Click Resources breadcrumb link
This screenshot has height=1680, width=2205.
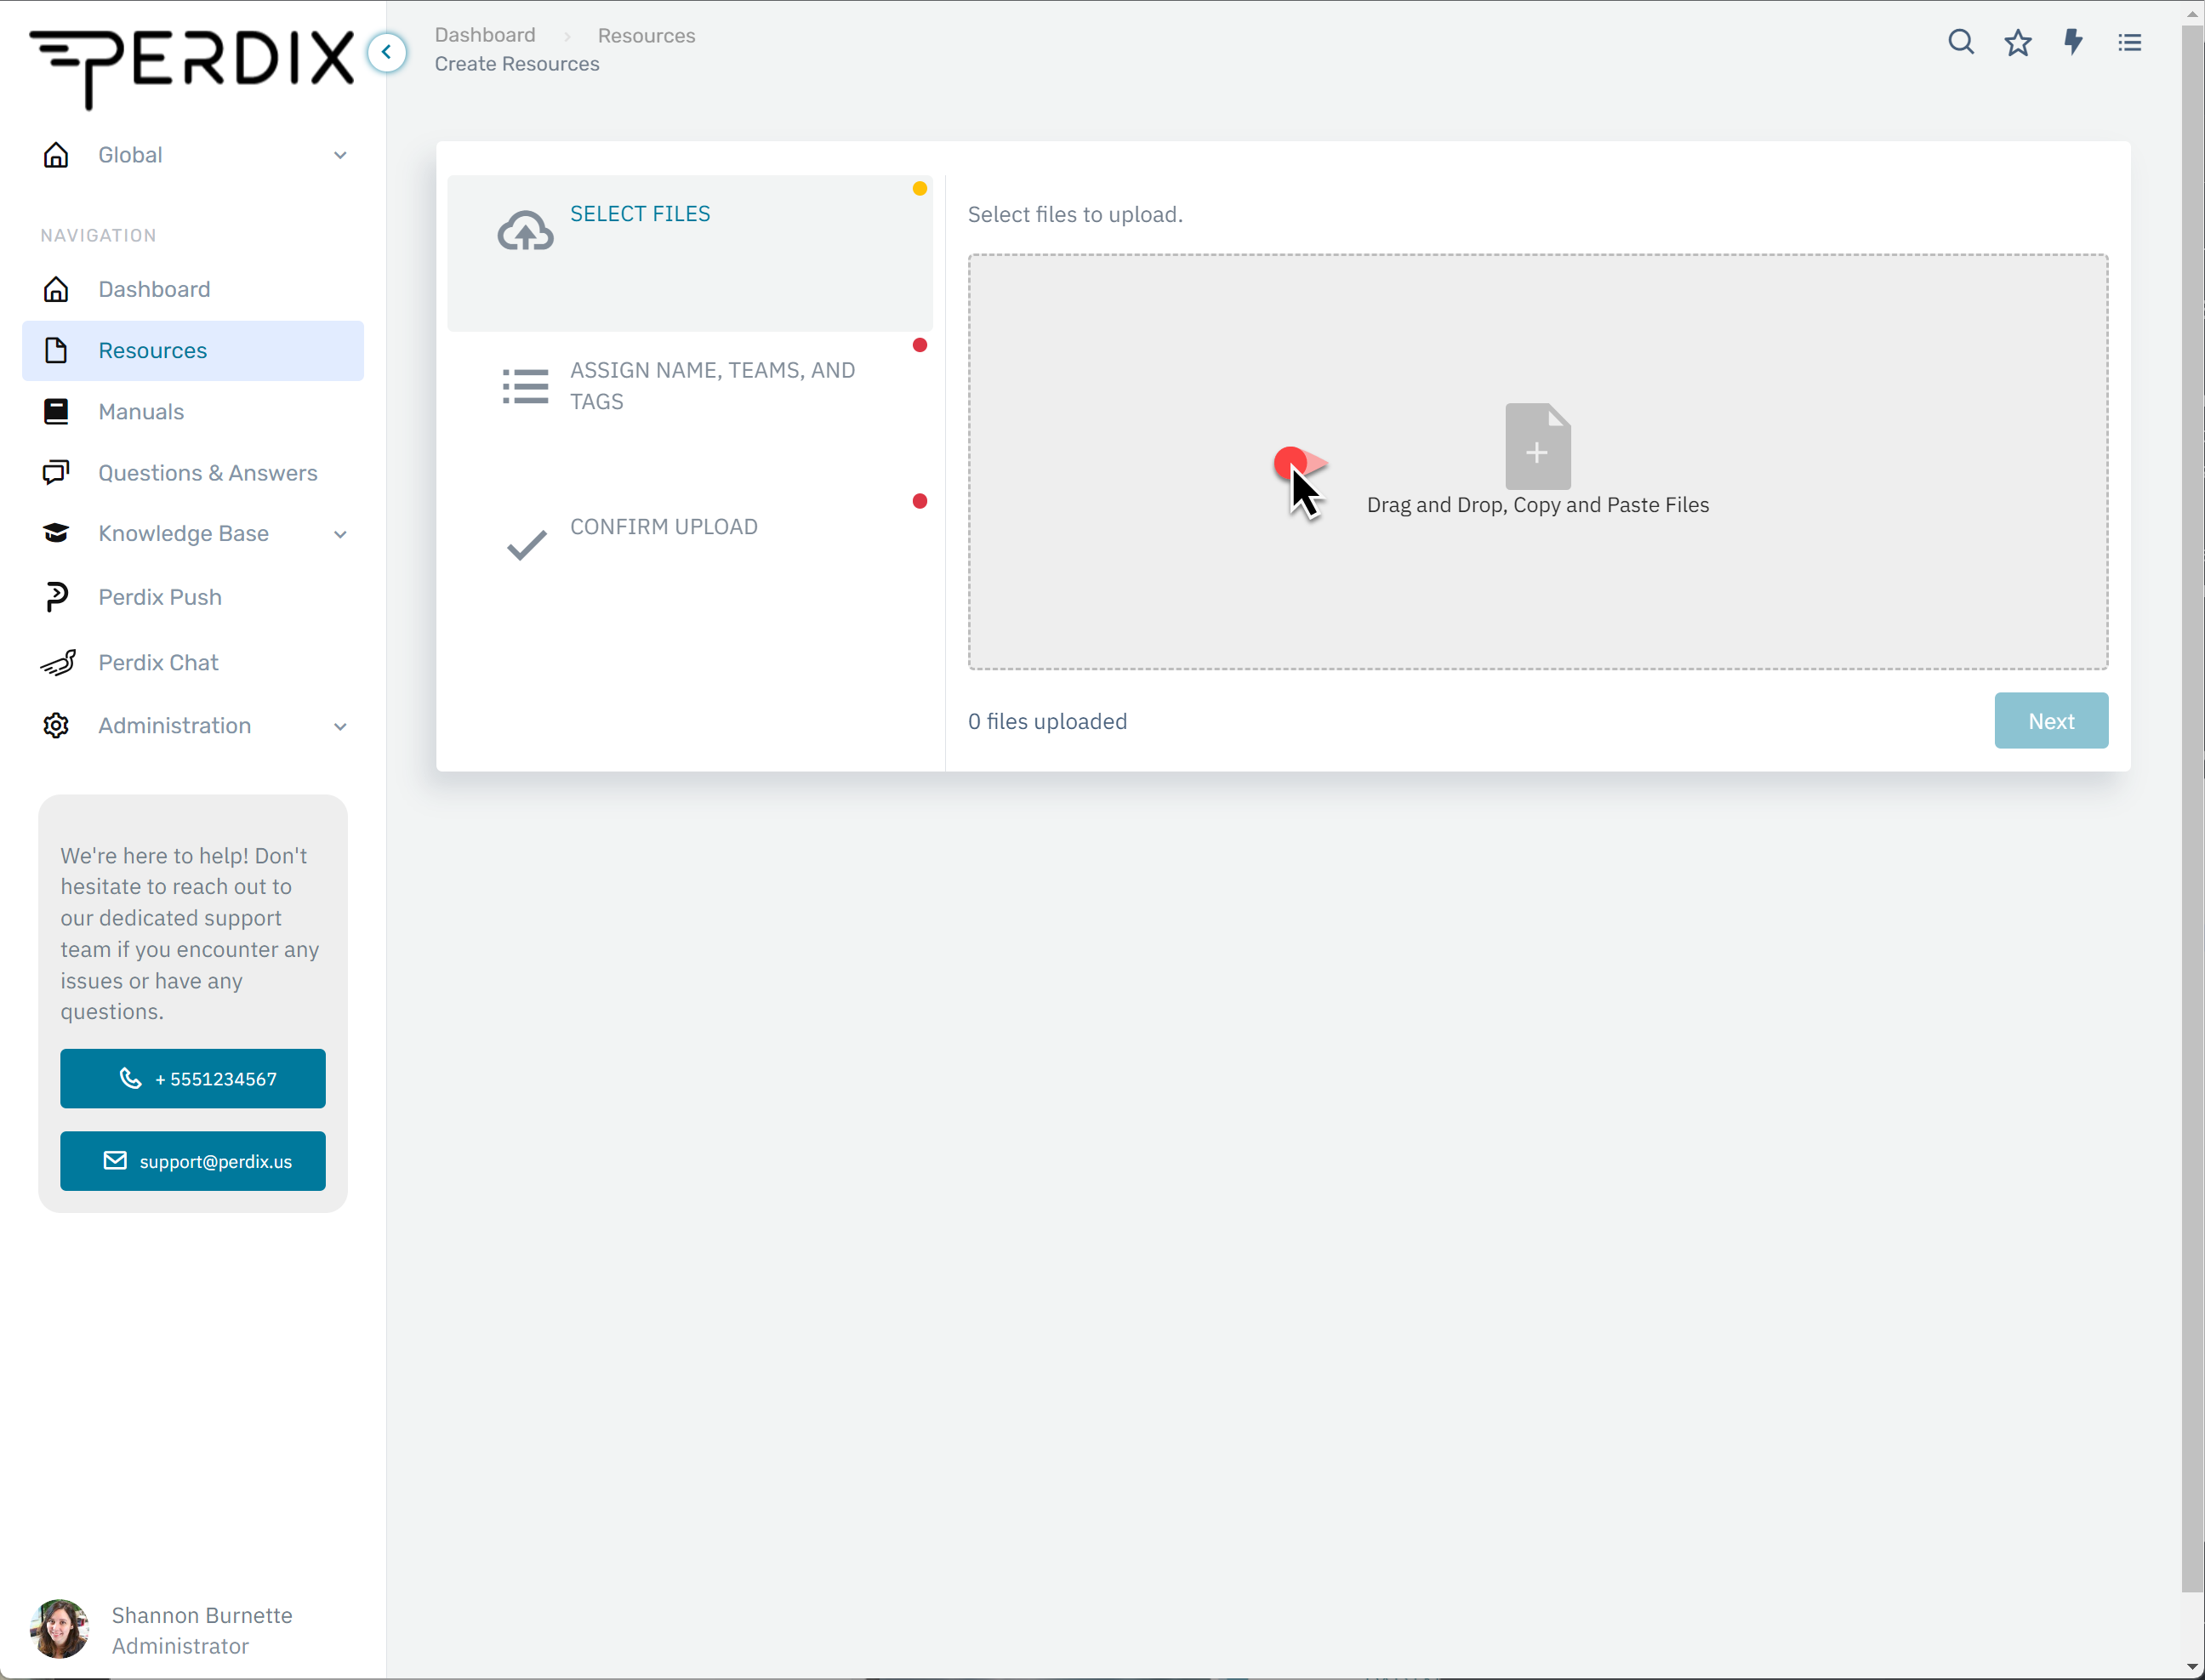(646, 36)
